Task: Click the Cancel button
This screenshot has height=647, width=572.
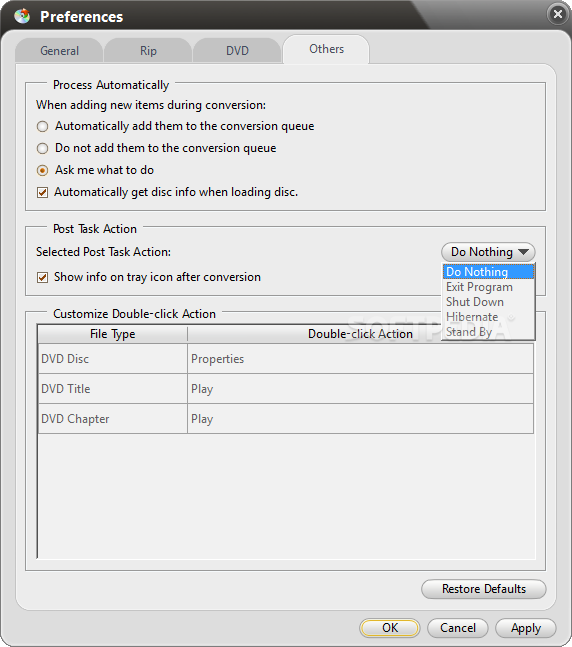Action: click(458, 628)
